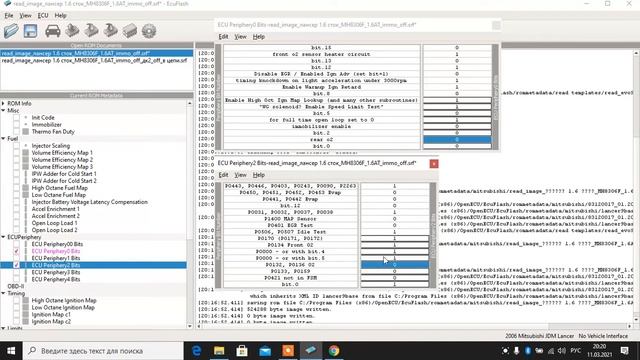The width and height of the screenshot is (640, 360).
Task: Click the Bluetooth tray icon
Action: point(528,351)
